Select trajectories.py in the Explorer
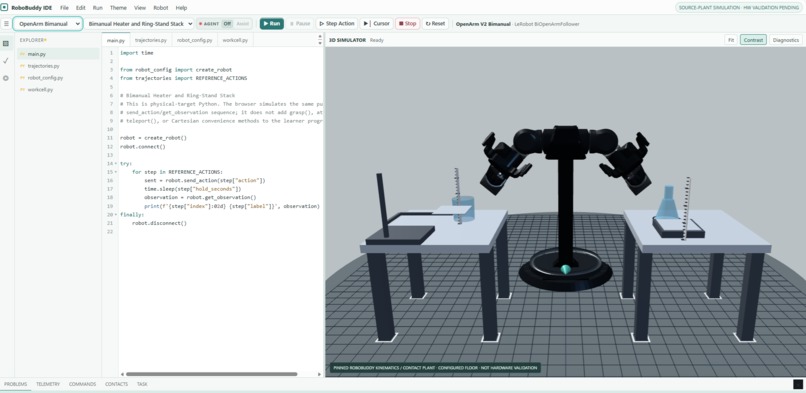Screen dimensions: 806x393 click(x=58, y=66)
